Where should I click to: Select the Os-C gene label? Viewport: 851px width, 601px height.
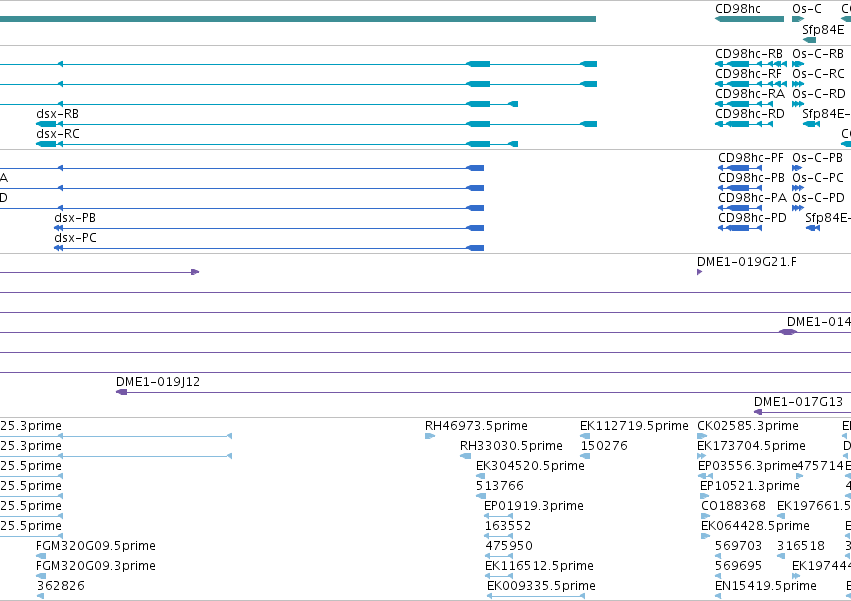[x=806, y=9]
